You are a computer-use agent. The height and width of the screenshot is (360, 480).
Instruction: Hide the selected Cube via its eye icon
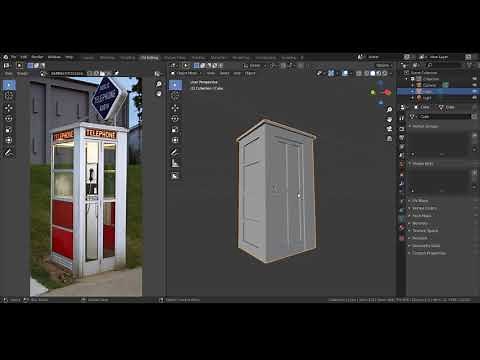tap(474, 91)
